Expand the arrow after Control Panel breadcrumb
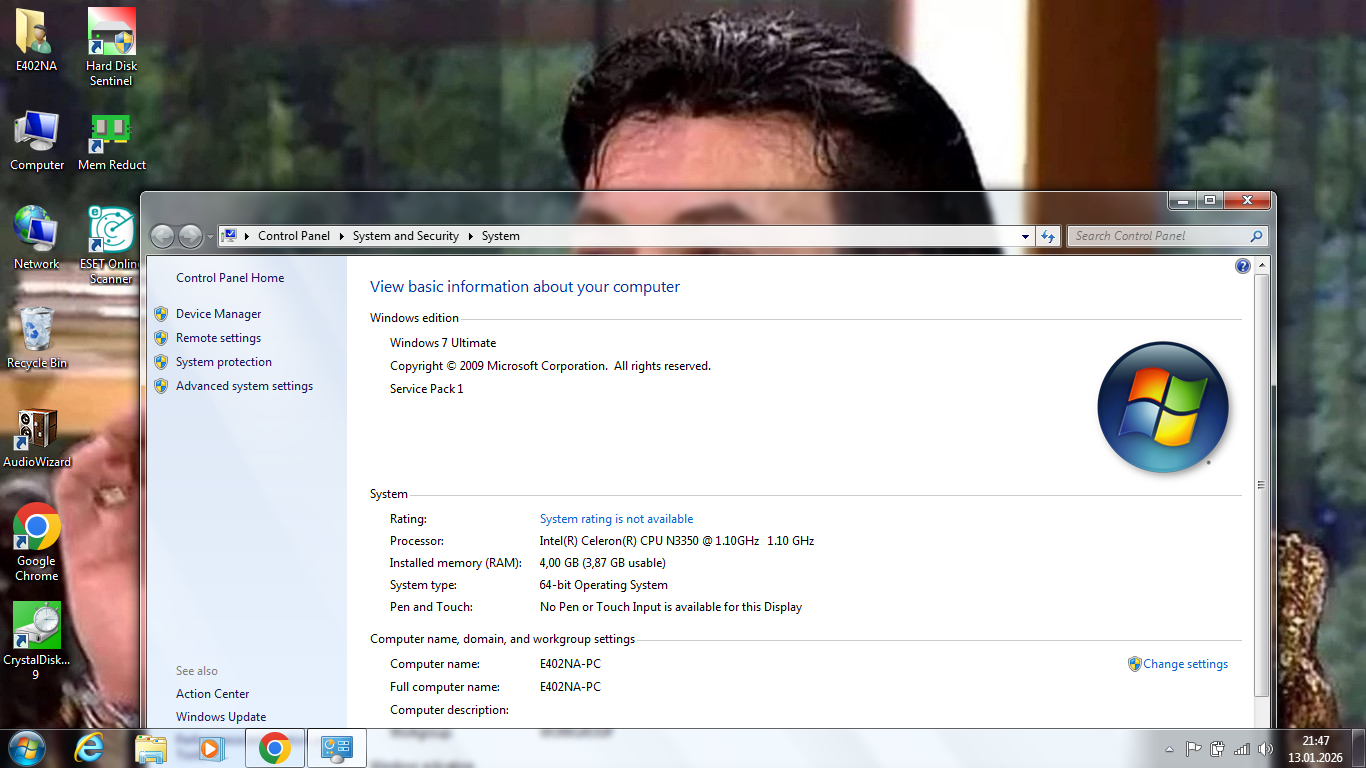Viewport: 1366px width, 768px height. click(x=342, y=236)
